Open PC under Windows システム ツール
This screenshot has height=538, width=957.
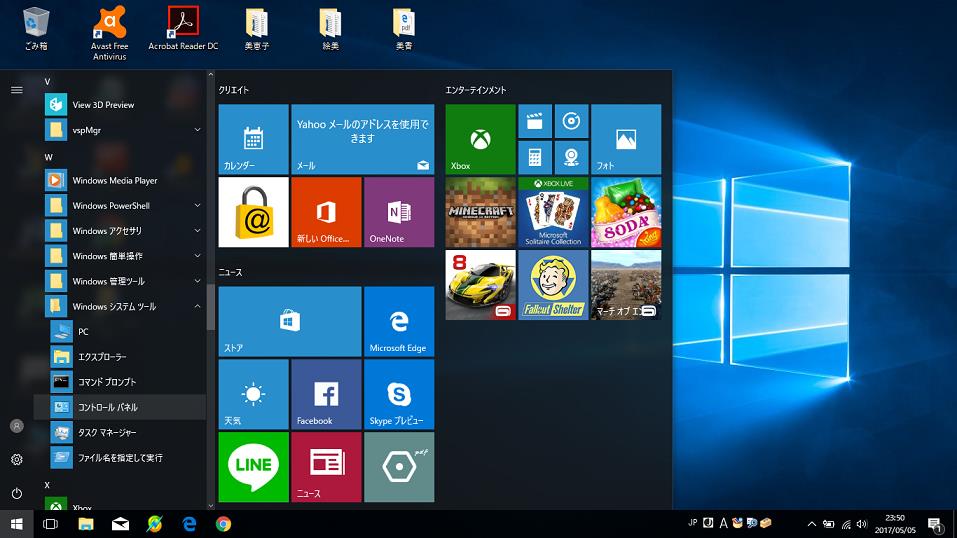pos(120,332)
